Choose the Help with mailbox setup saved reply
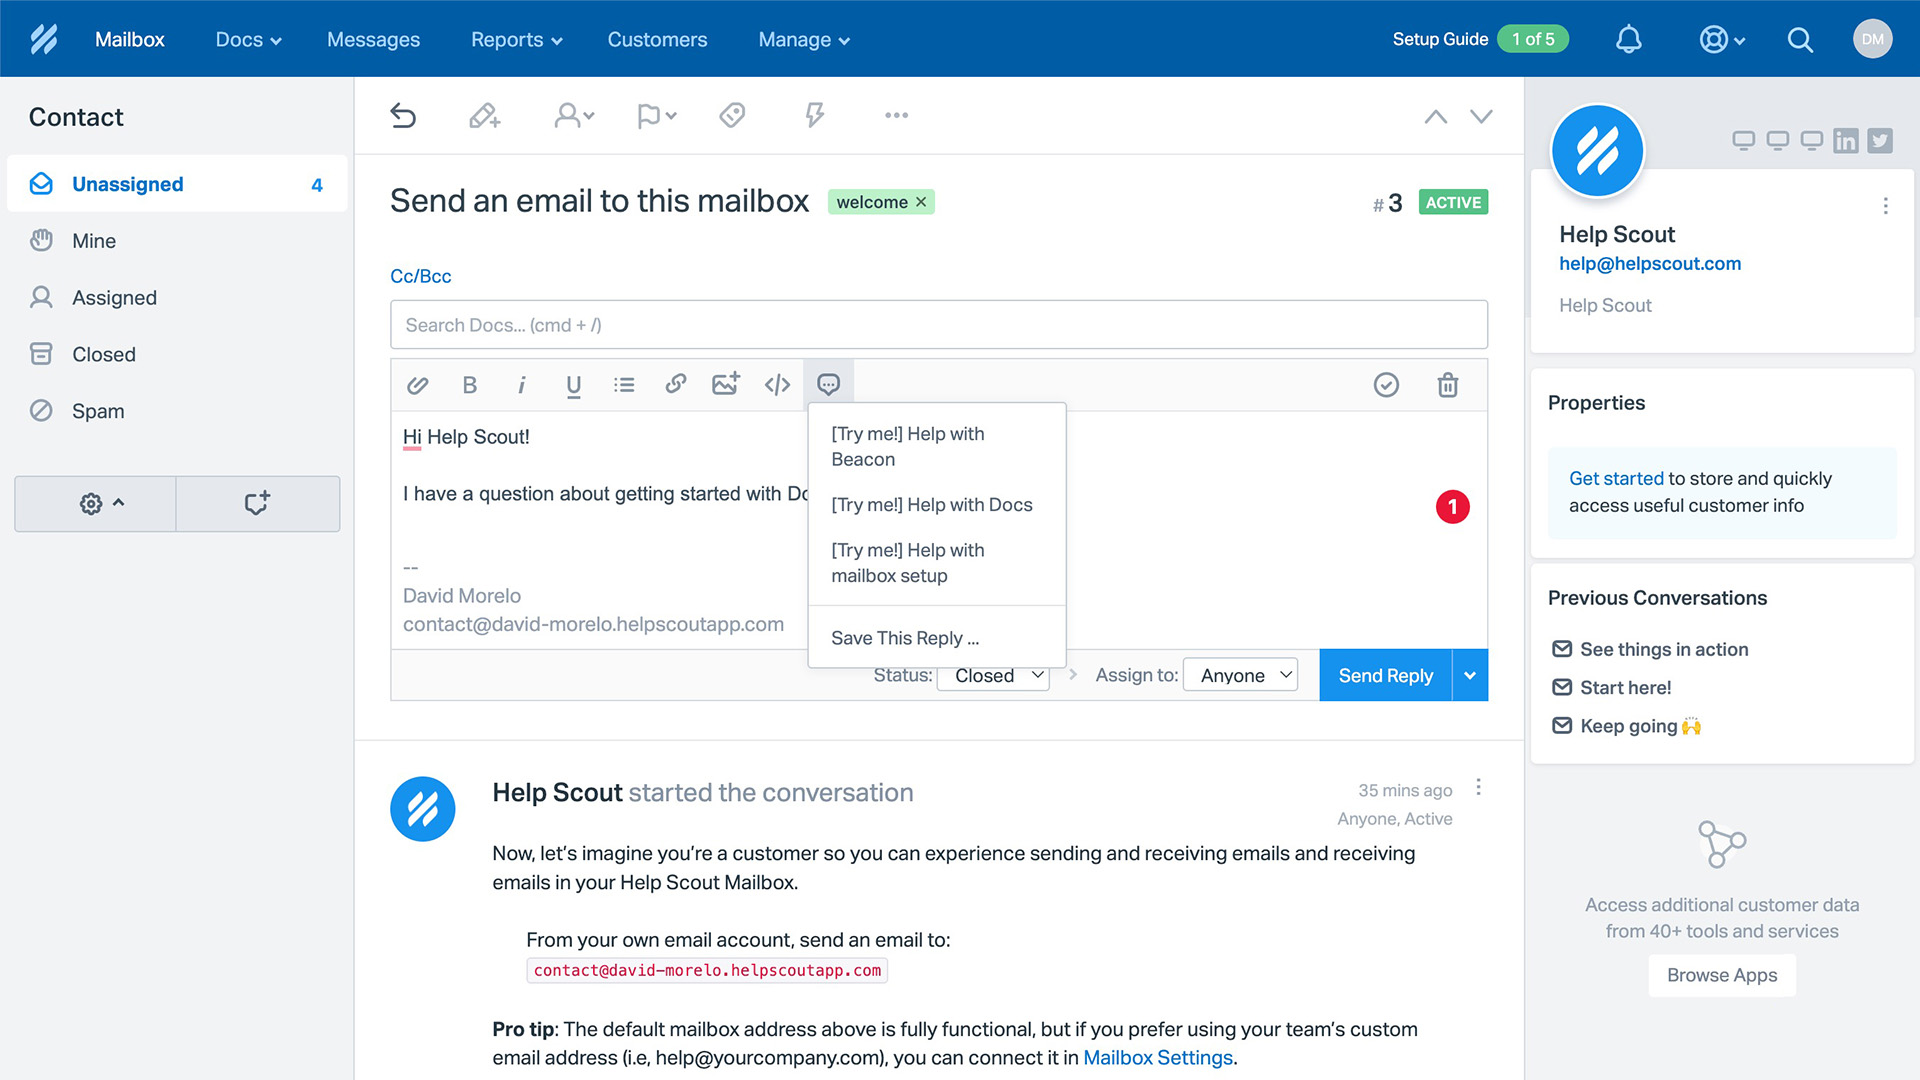The width and height of the screenshot is (1920, 1080). (x=937, y=563)
